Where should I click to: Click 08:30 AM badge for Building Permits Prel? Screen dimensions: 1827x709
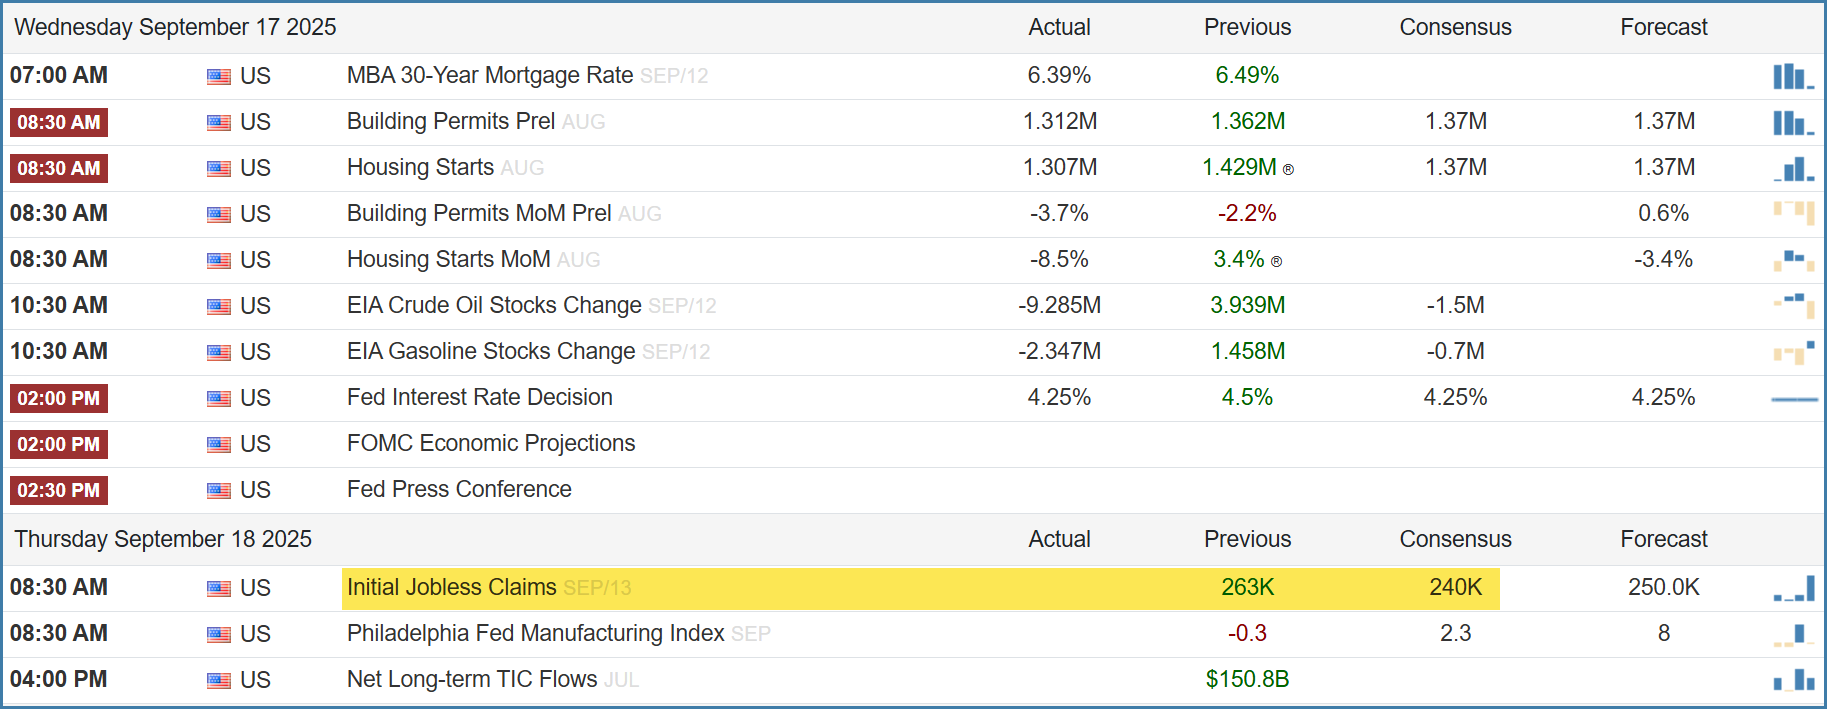click(59, 122)
